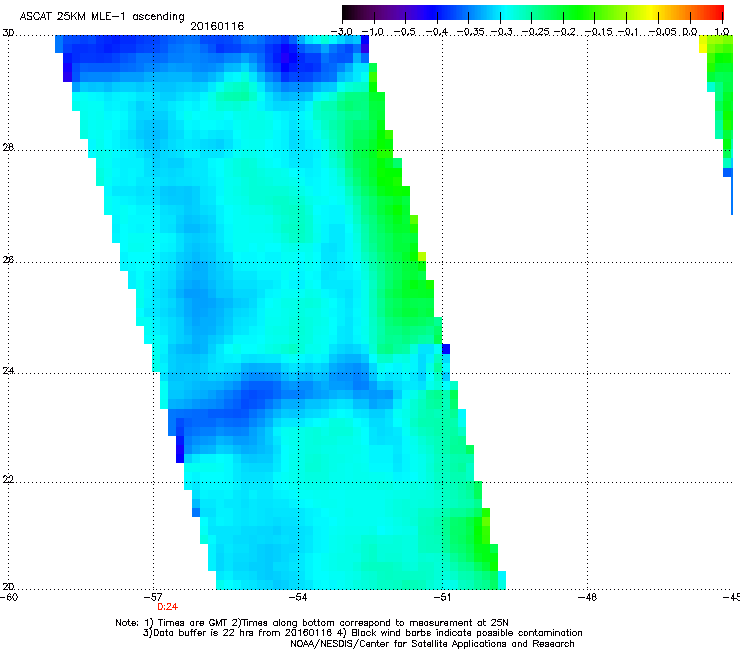Pick the yellow section of the color bar

(651, 13)
